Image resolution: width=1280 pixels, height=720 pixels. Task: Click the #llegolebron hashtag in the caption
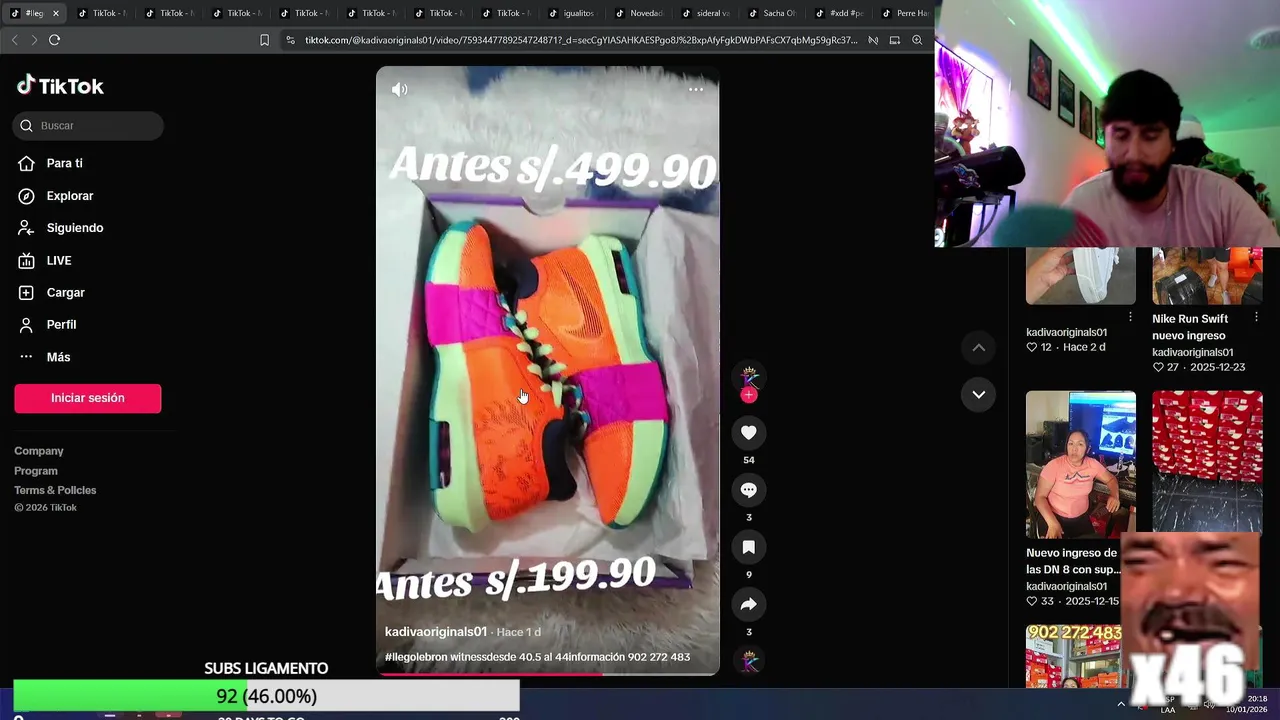point(417,657)
